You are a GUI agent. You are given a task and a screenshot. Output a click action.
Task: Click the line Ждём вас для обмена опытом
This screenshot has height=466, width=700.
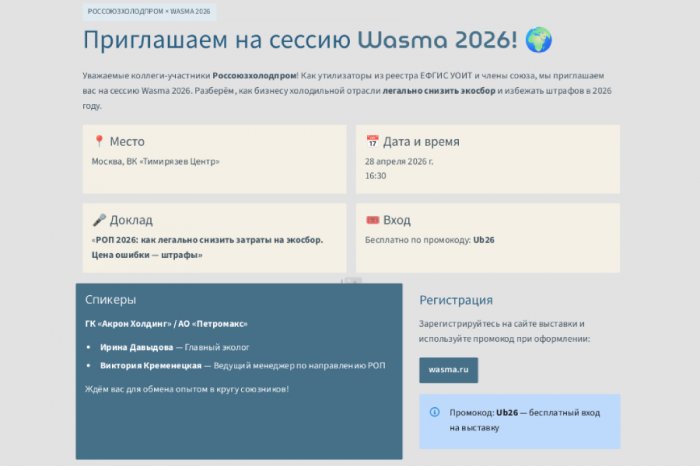[x=187, y=389]
